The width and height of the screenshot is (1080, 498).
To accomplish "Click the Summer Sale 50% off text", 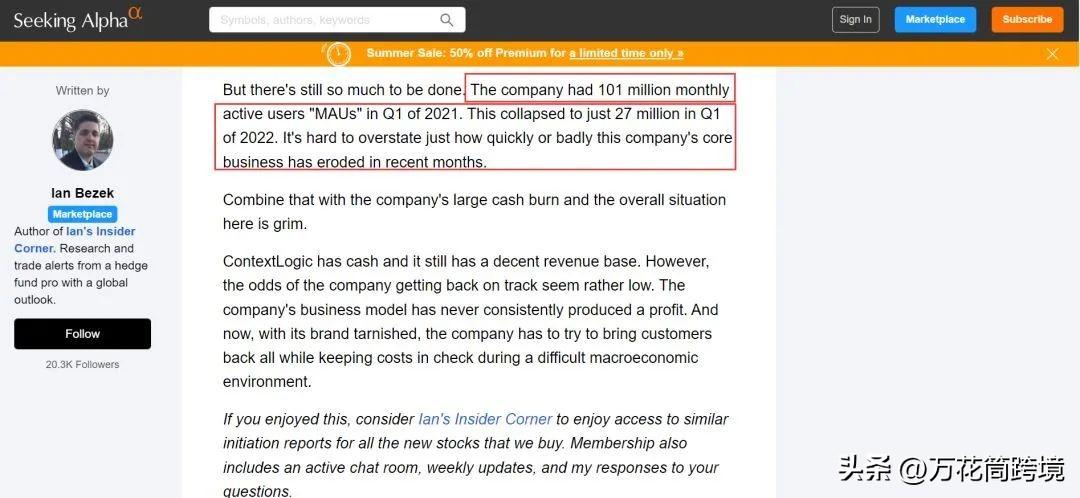I will tap(465, 53).
